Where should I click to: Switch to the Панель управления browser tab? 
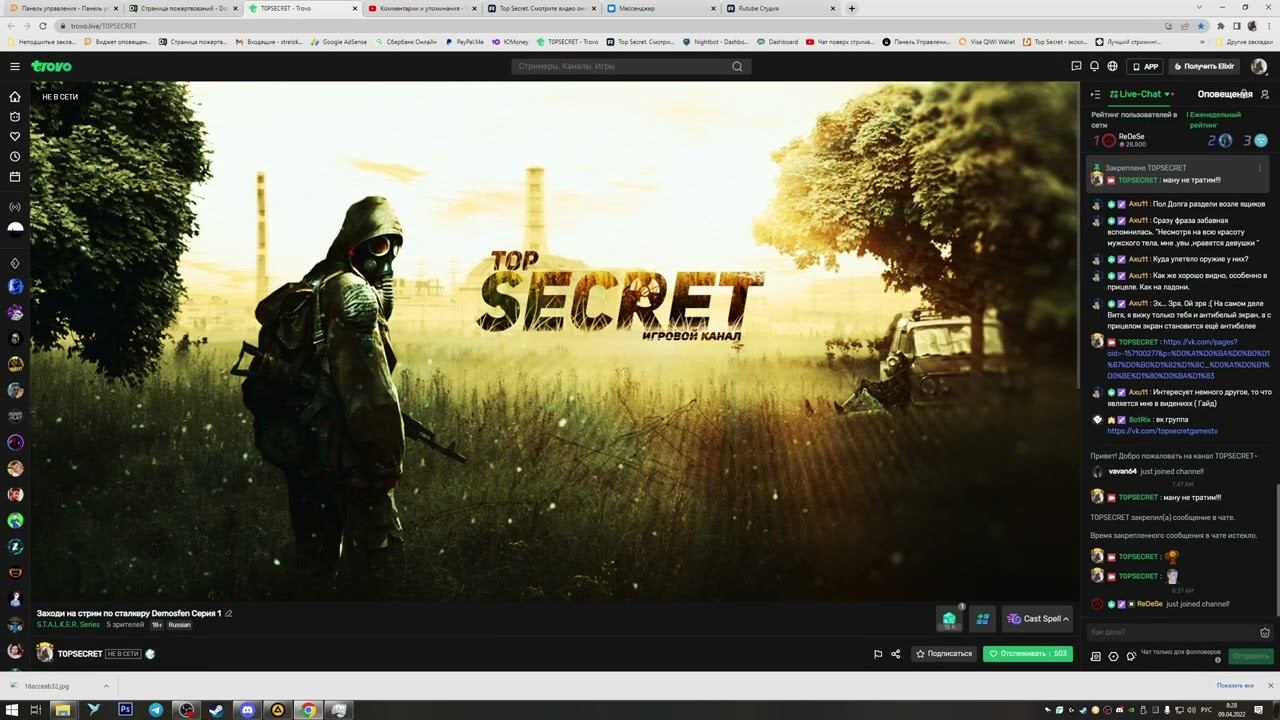click(x=64, y=8)
